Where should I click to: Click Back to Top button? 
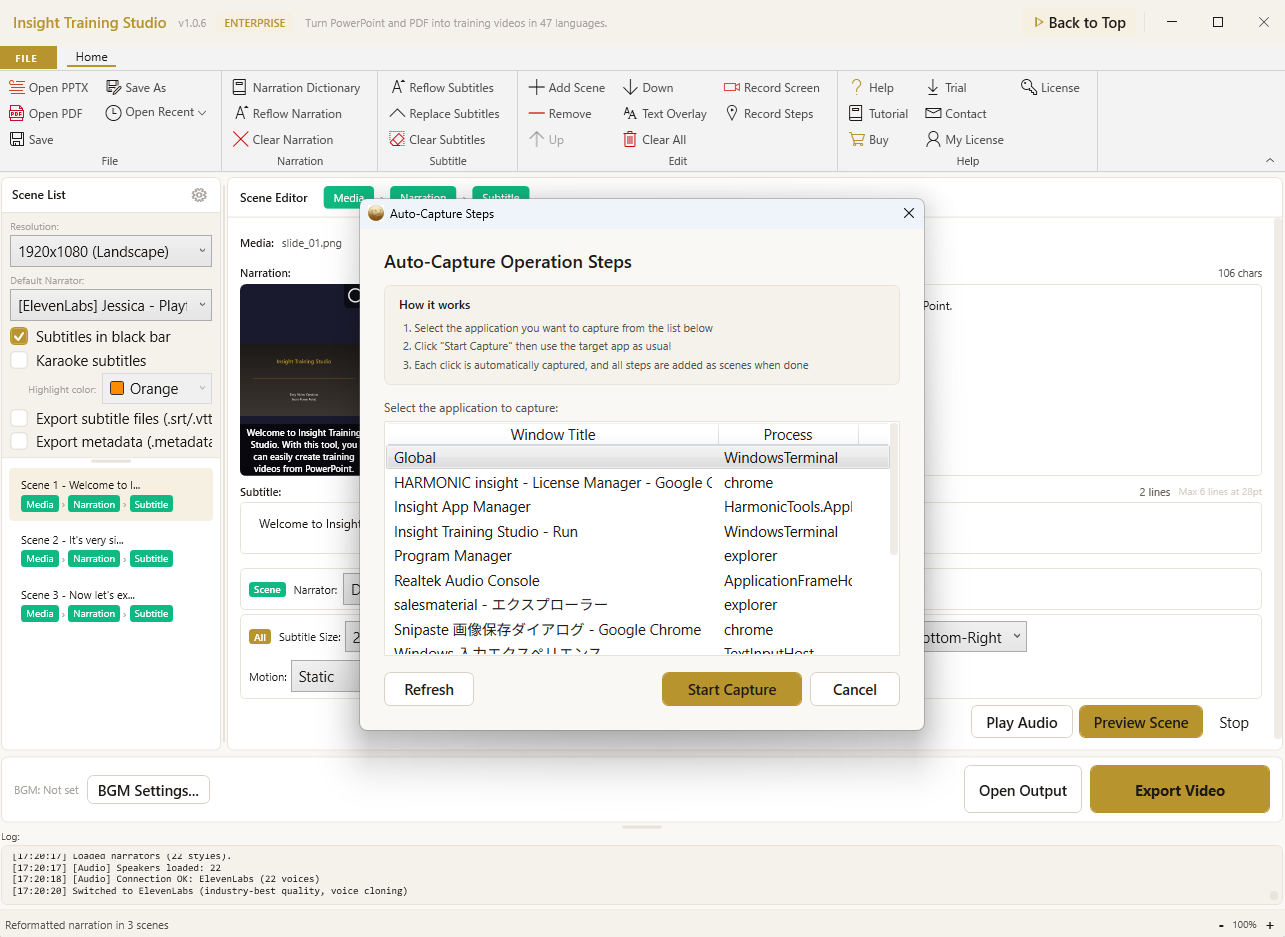click(1078, 23)
